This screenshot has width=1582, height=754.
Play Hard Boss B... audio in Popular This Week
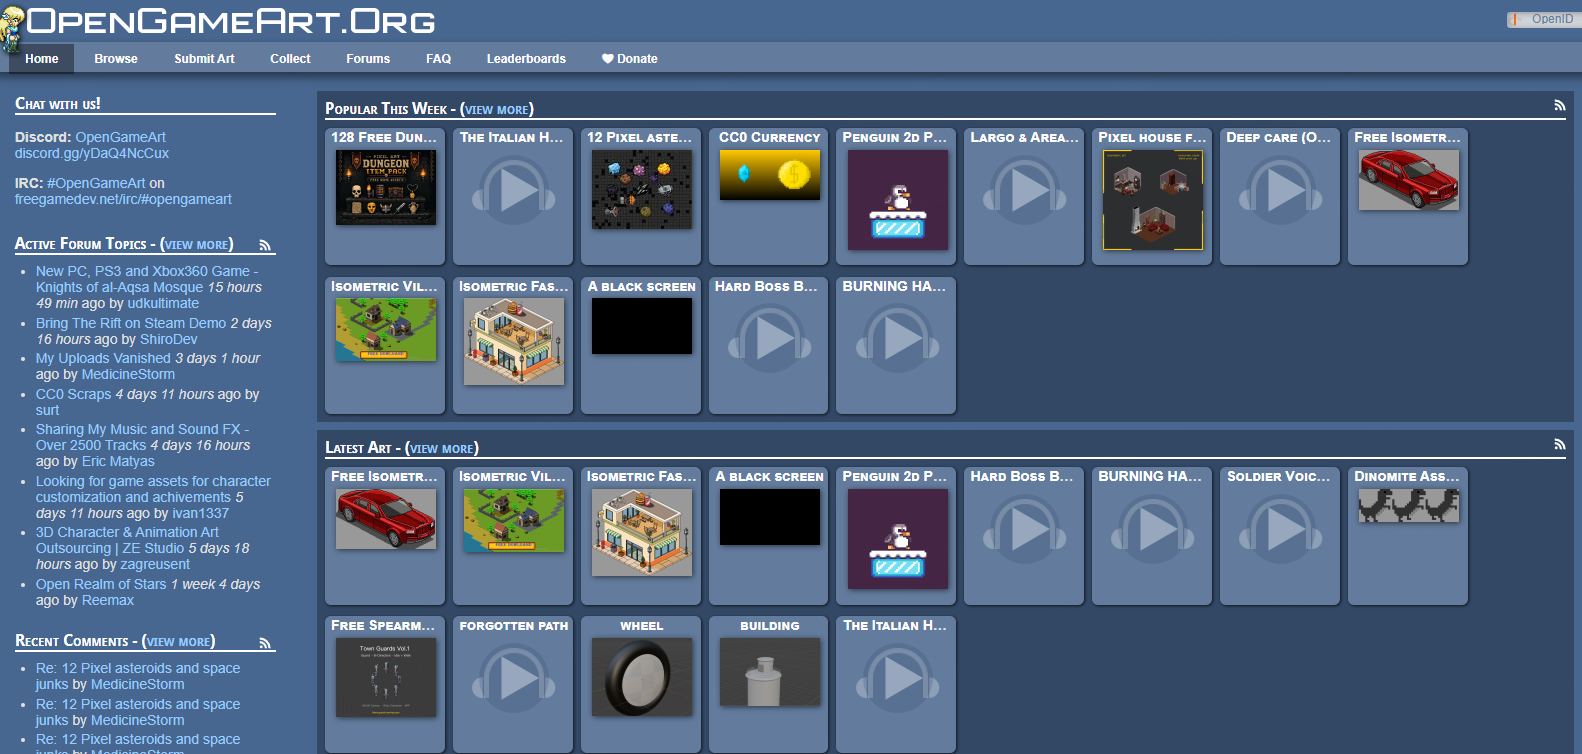pos(769,339)
